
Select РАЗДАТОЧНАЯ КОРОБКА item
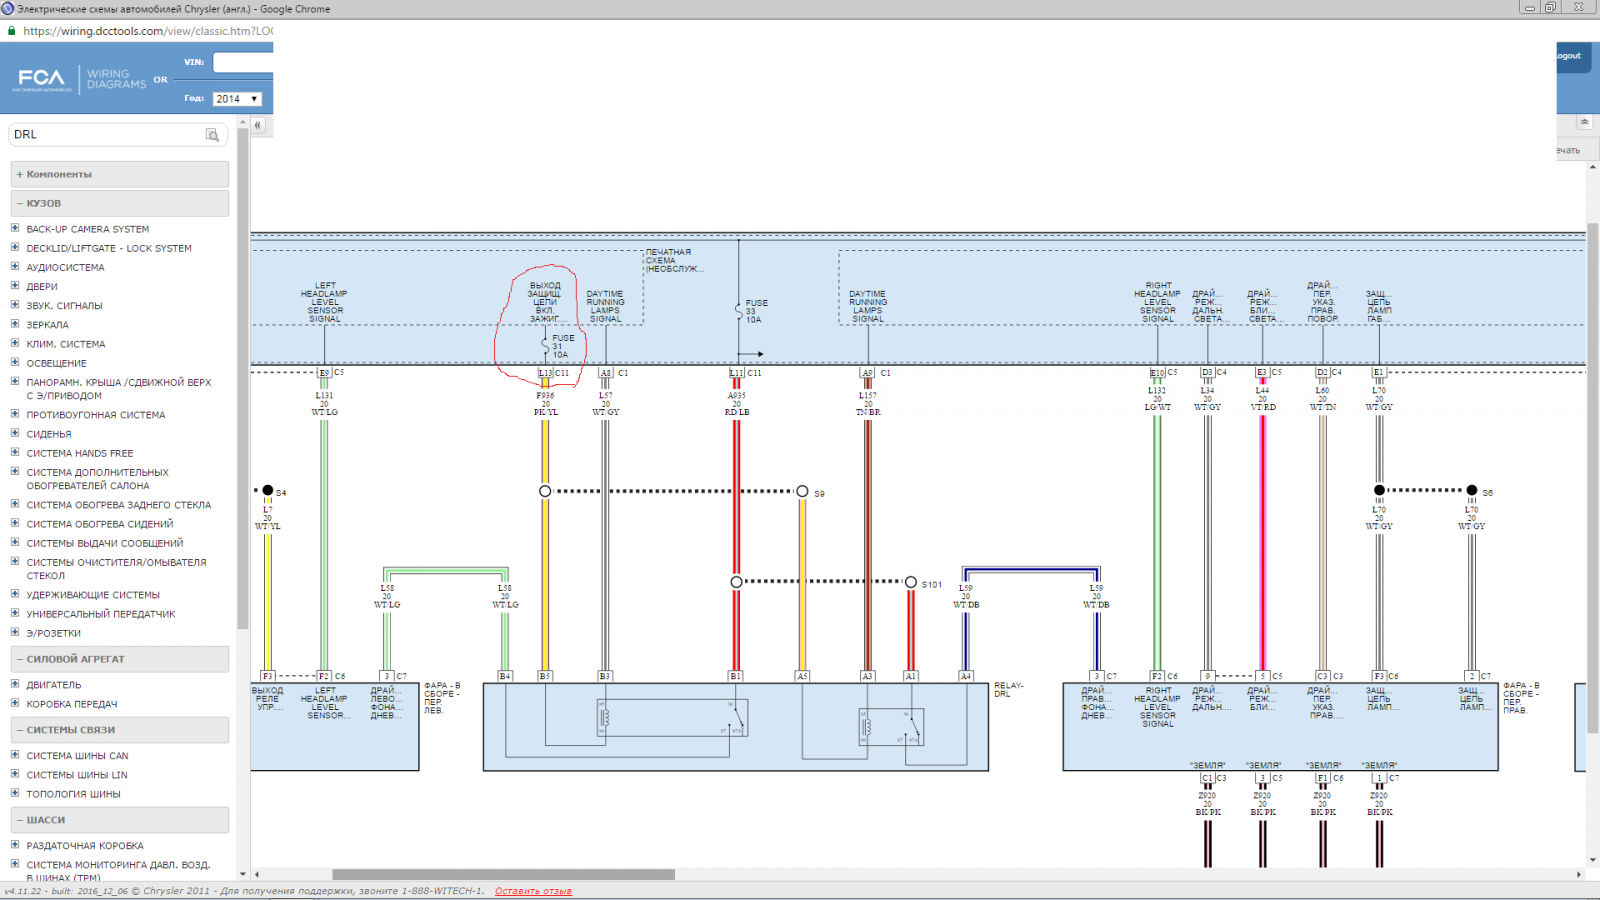(x=85, y=846)
